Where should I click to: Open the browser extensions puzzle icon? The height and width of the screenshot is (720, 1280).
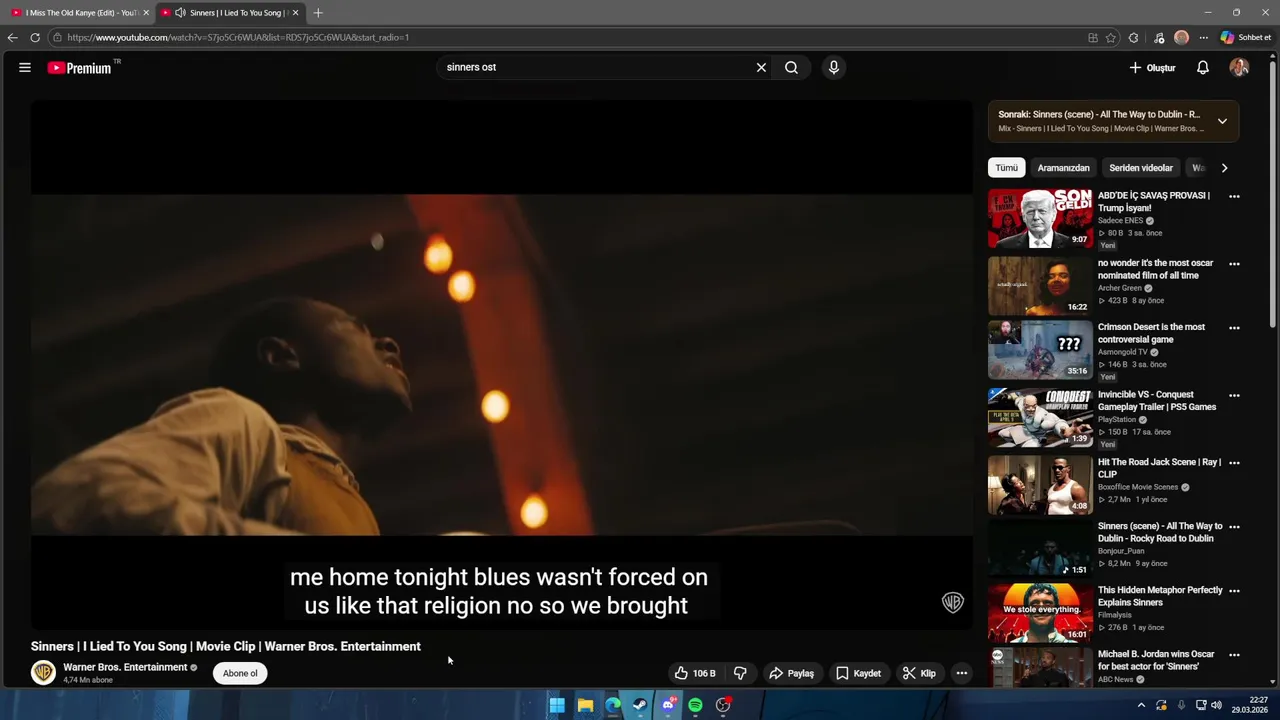coord(1133,38)
